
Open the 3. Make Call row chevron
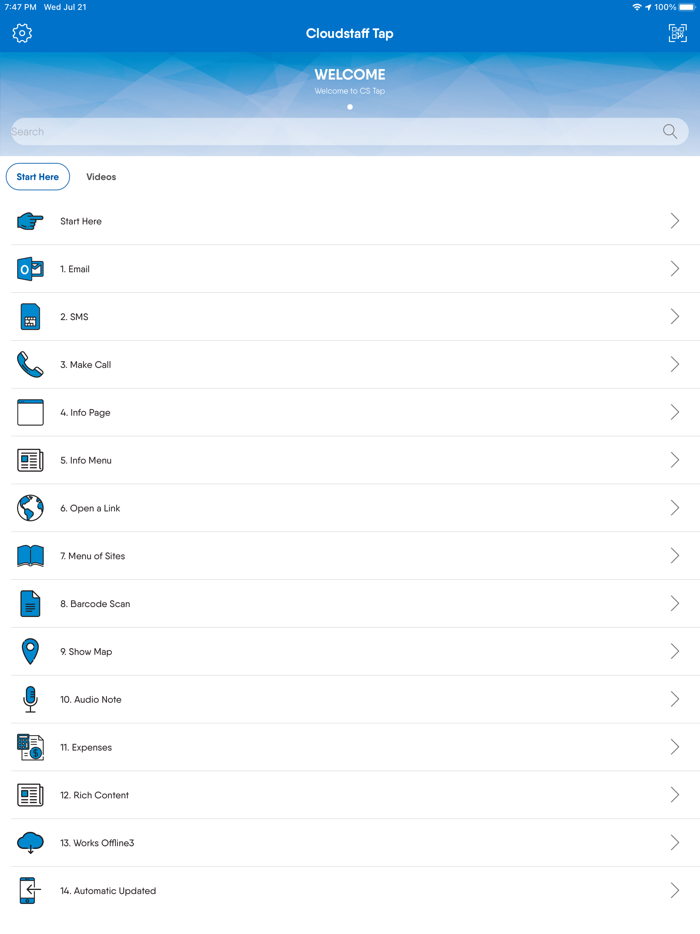(674, 365)
